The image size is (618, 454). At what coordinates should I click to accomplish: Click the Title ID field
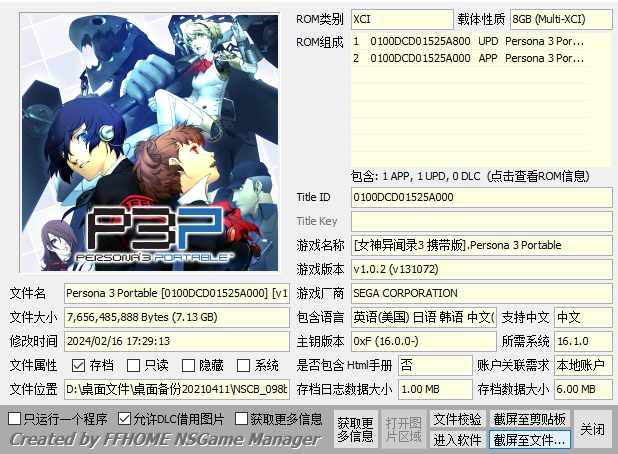coord(482,197)
